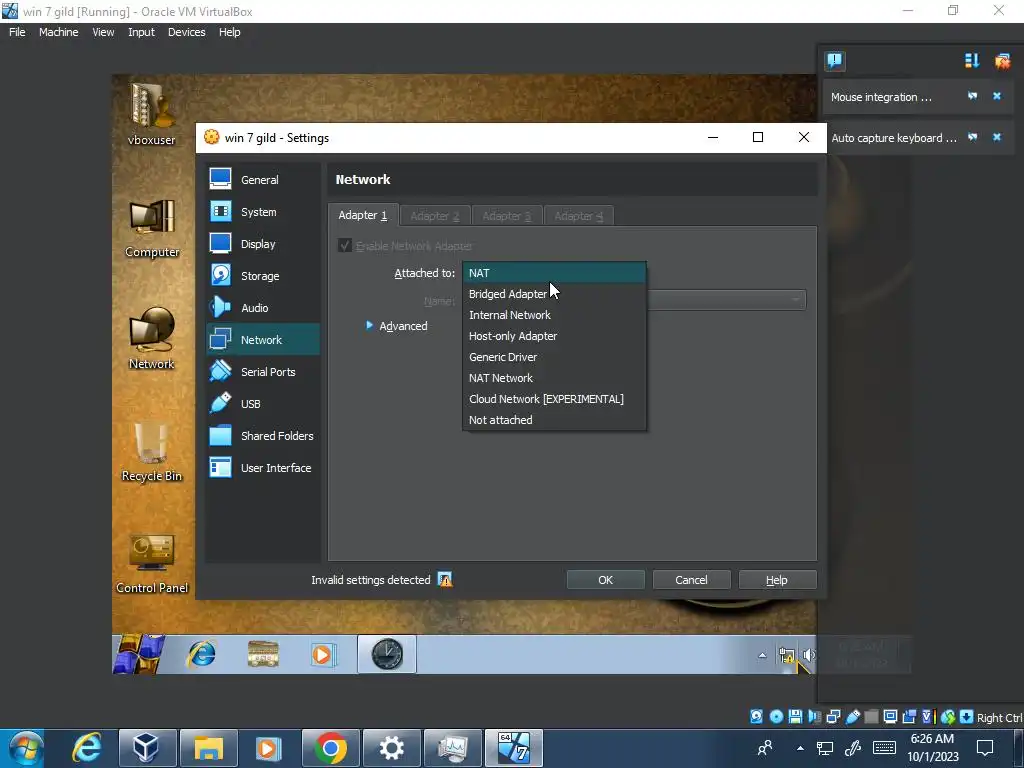Image resolution: width=1024 pixels, height=768 pixels.
Task: Dismiss the Mouse integration notification
Action: point(997,96)
